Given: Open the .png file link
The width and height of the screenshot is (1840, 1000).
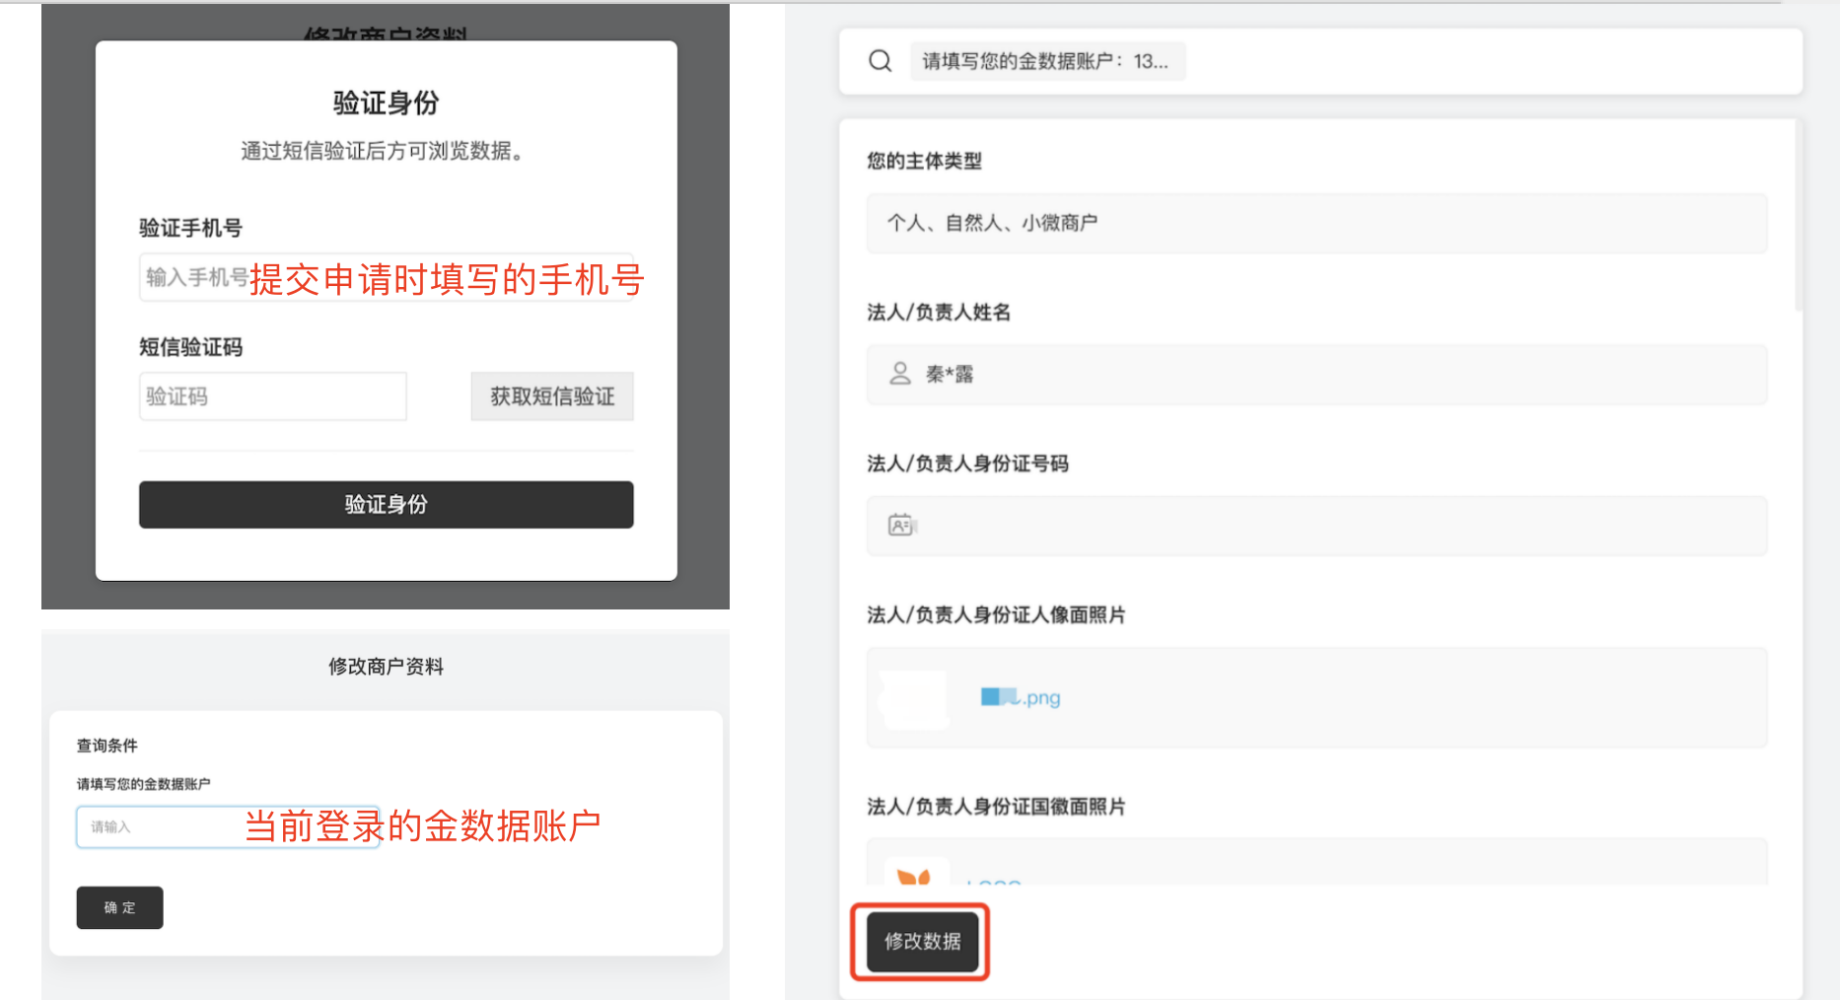Looking at the screenshot, I should pyautogui.click(x=1021, y=697).
